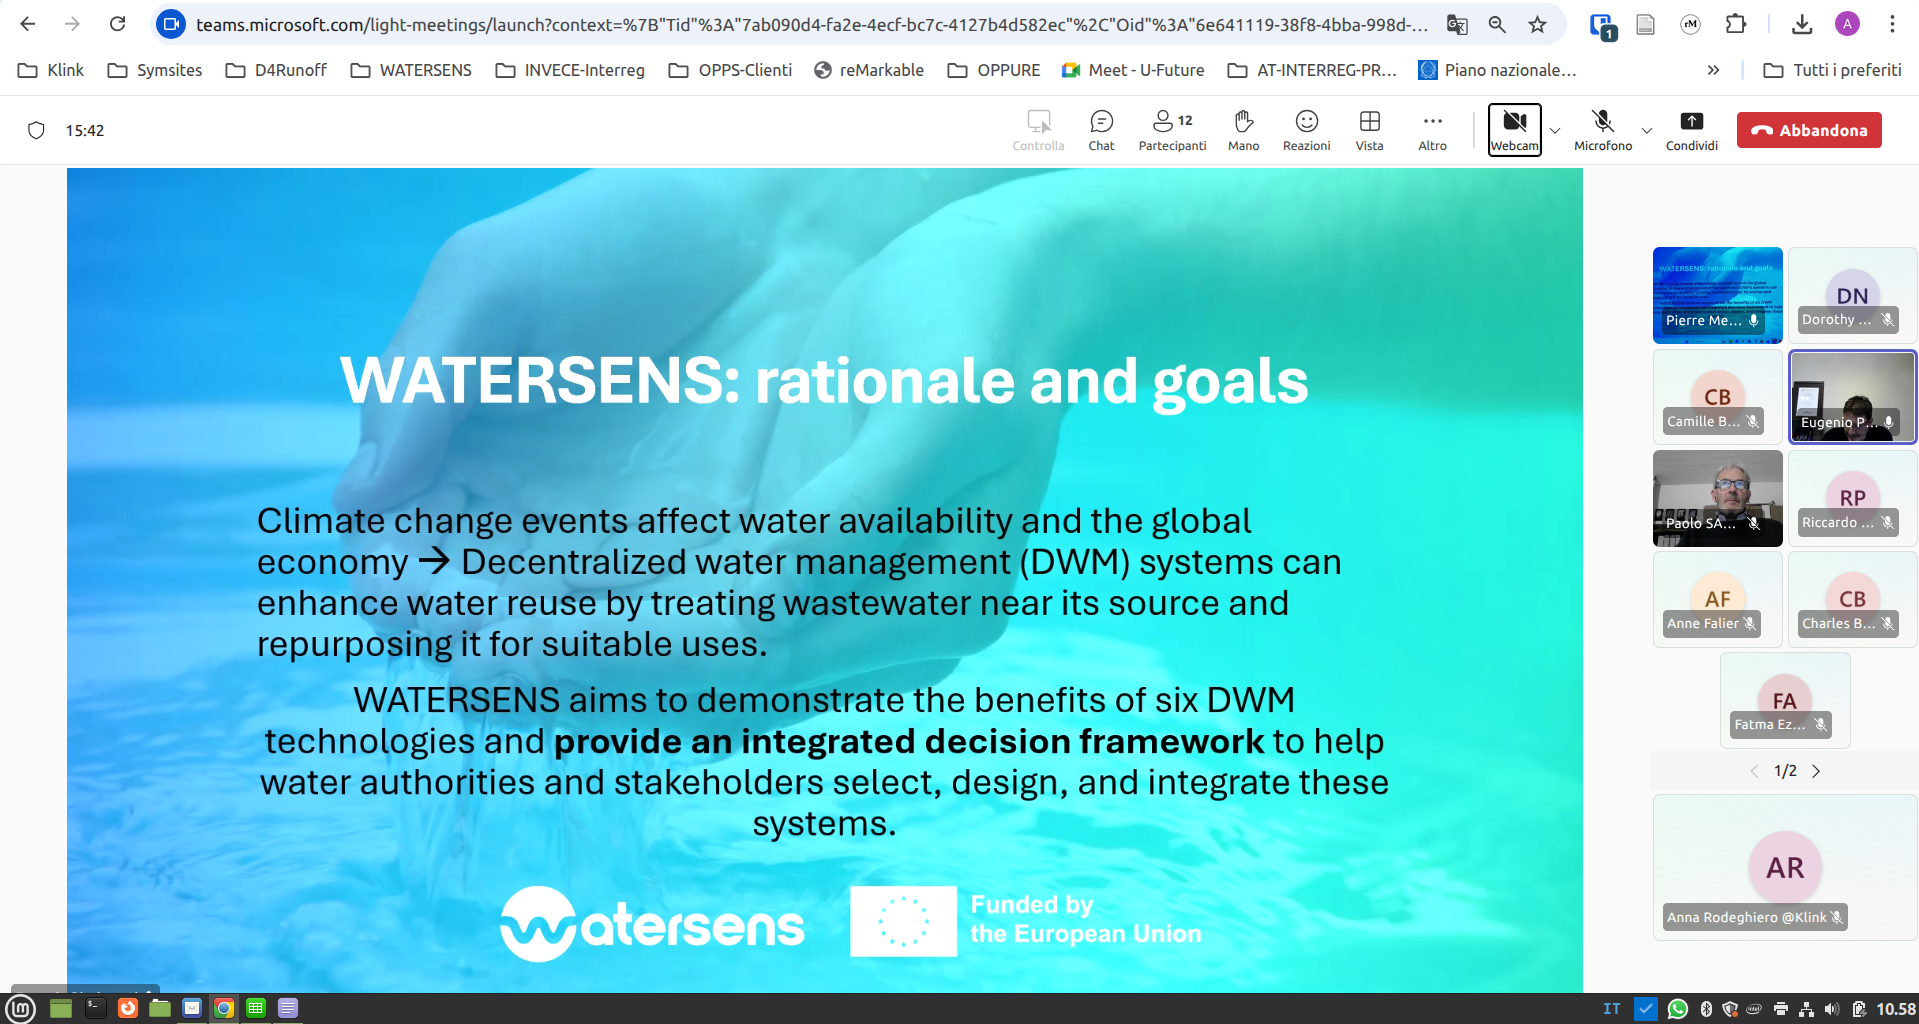Show the Partecipanti list
Screen dimensions: 1919x1024
click(x=1170, y=130)
